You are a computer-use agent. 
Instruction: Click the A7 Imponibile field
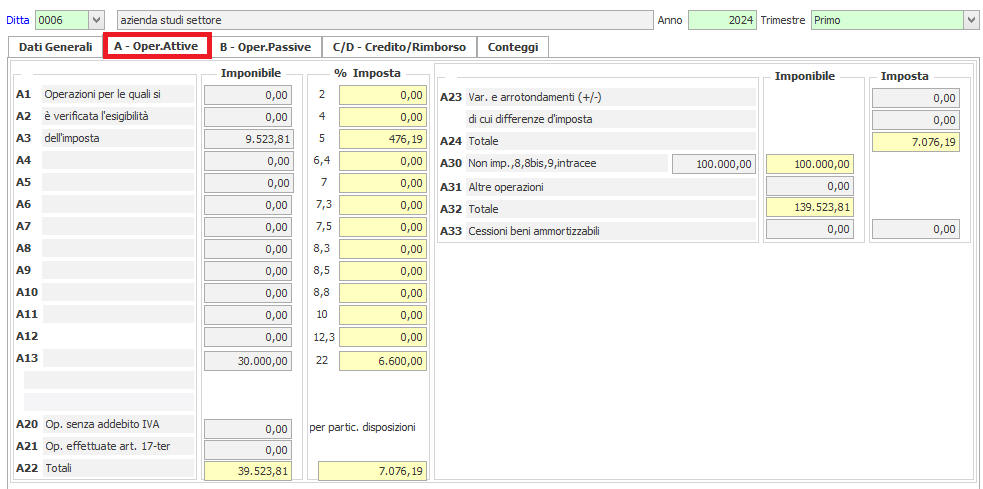pos(248,227)
